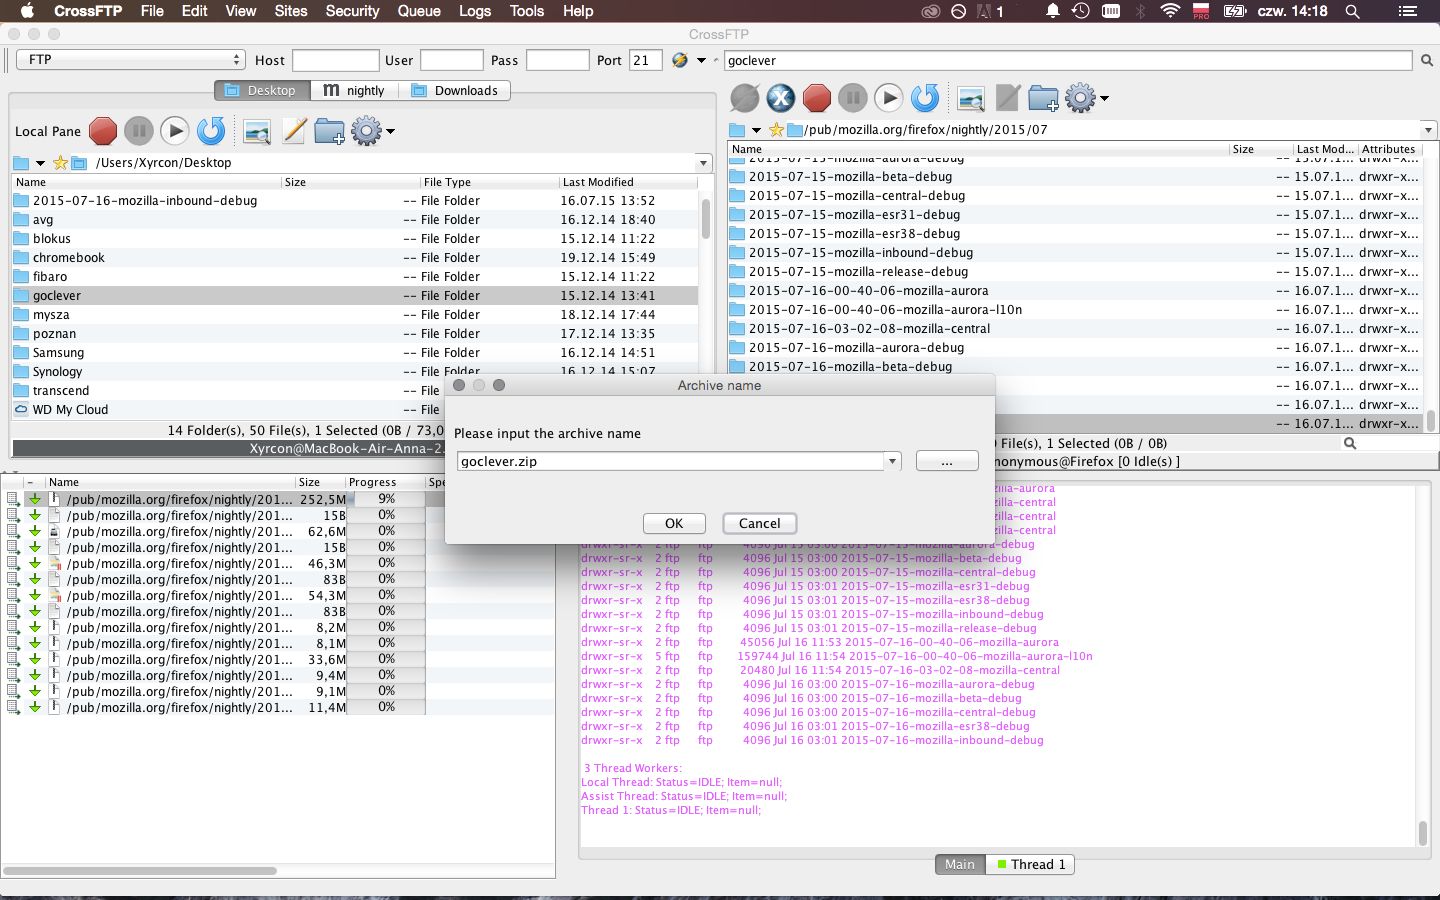Switch to the Thread 1 log tab
The image size is (1440, 900).
point(1030,864)
